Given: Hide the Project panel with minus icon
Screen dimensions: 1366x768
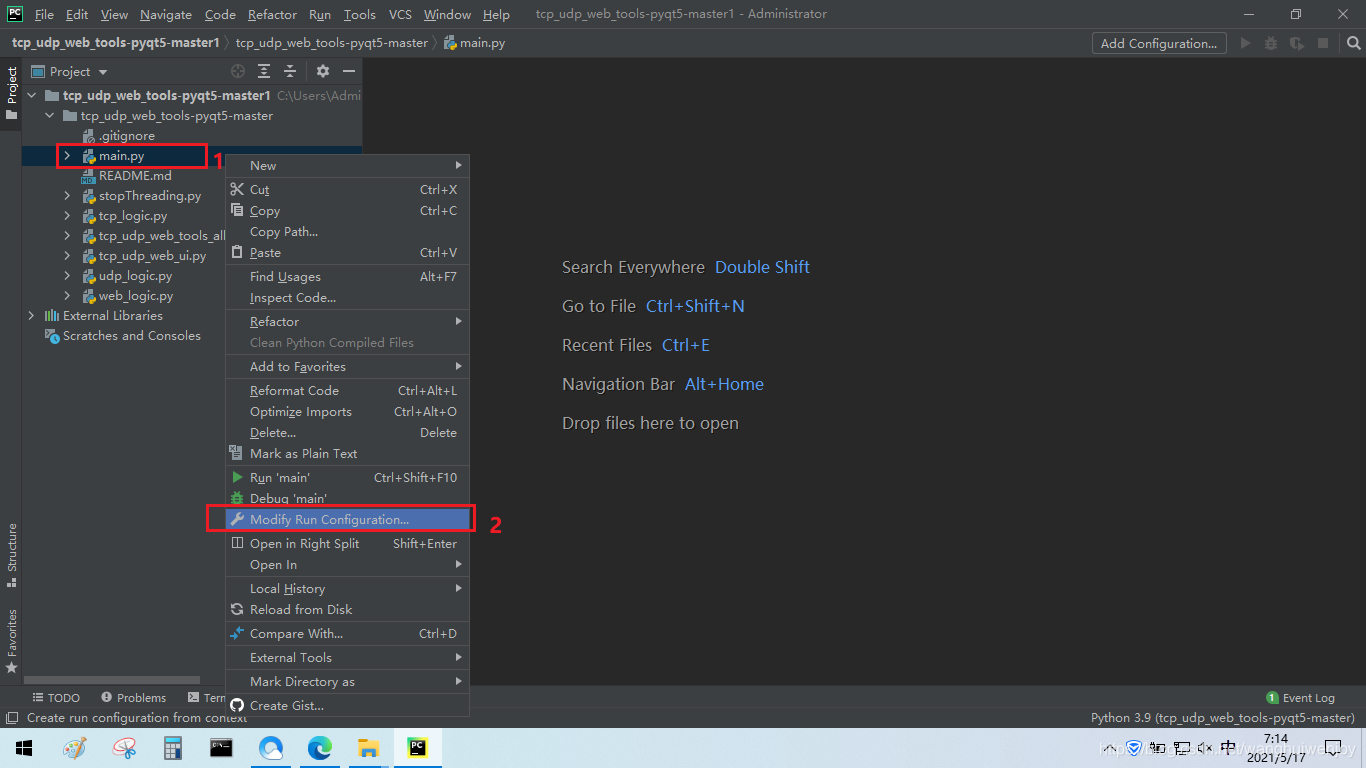Looking at the screenshot, I should pos(349,71).
